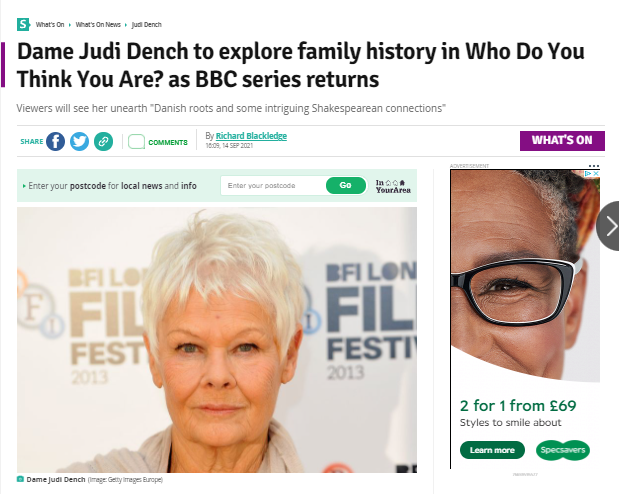Viewport: 619px width, 494px height.
Task: Open the Dame Judi Dench photo
Action: coord(217,340)
